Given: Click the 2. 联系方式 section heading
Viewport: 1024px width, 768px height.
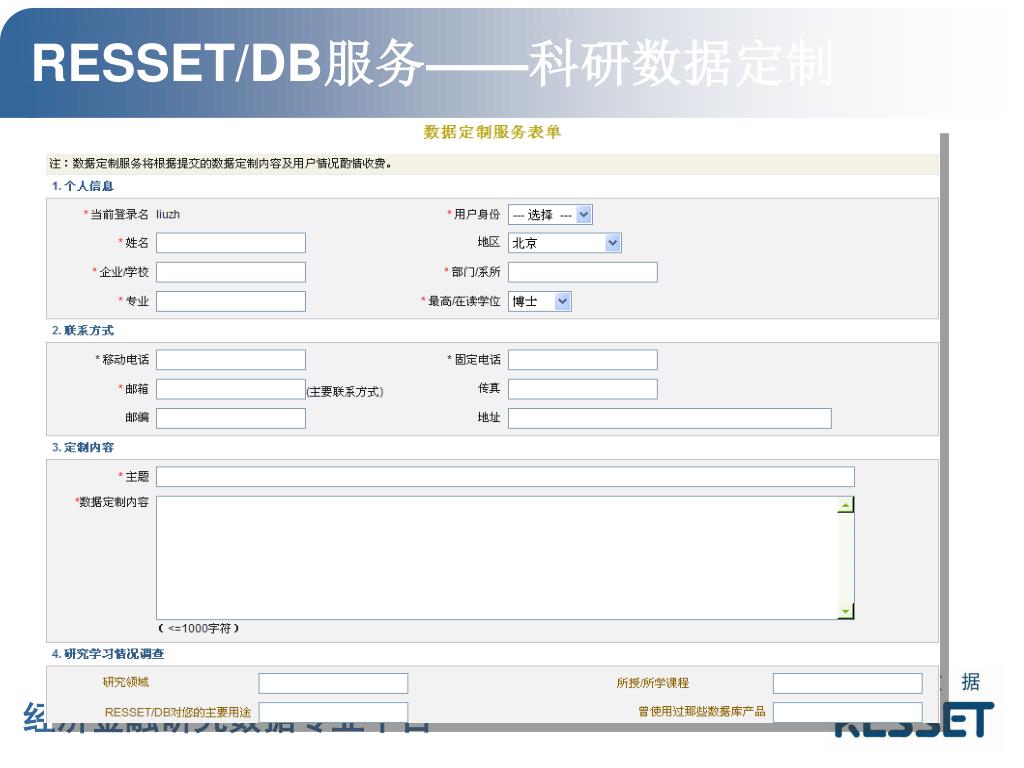Looking at the screenshot, I should click(x=82, y=330).
